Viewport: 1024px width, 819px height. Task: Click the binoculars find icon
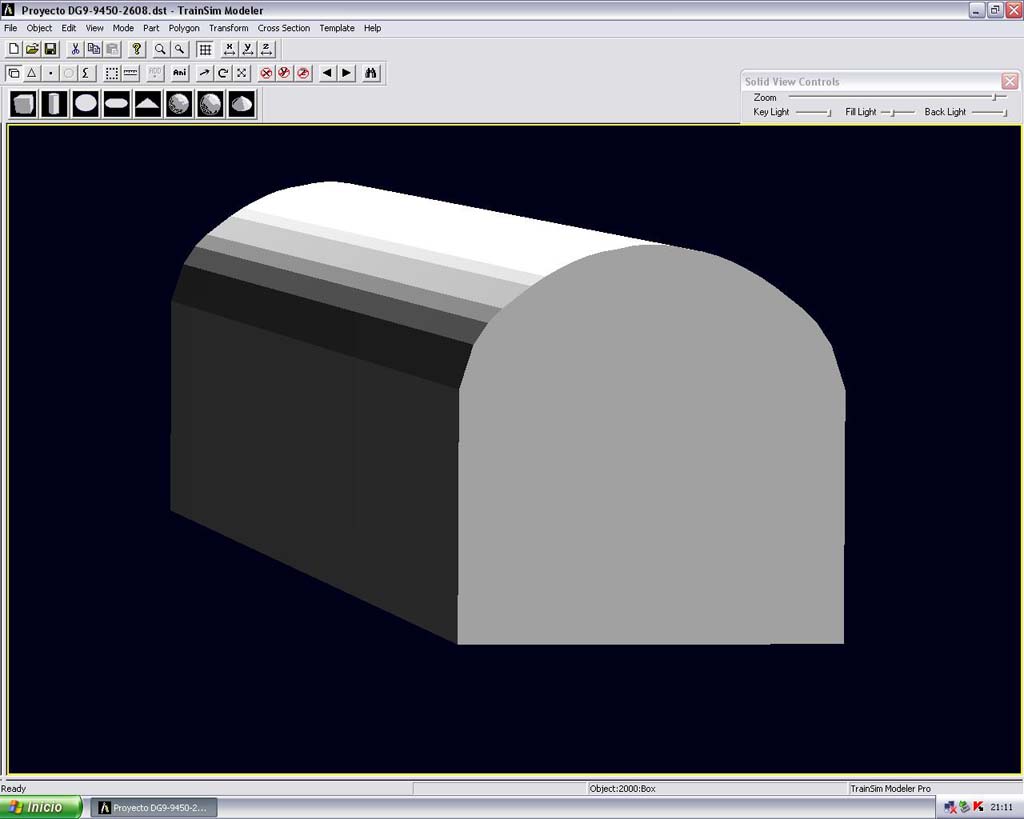(x=371, y=73)
